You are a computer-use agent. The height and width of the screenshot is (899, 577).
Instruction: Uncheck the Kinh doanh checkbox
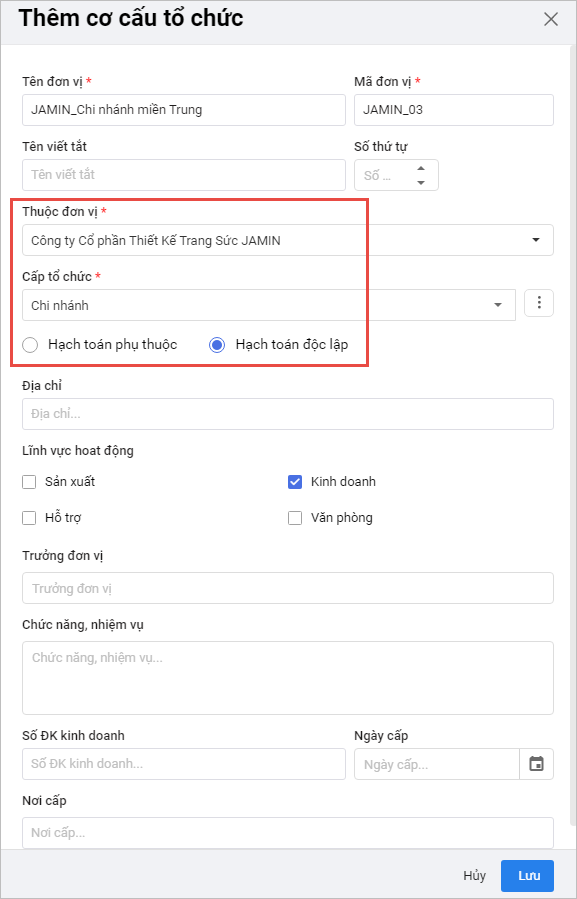[295, 482]
